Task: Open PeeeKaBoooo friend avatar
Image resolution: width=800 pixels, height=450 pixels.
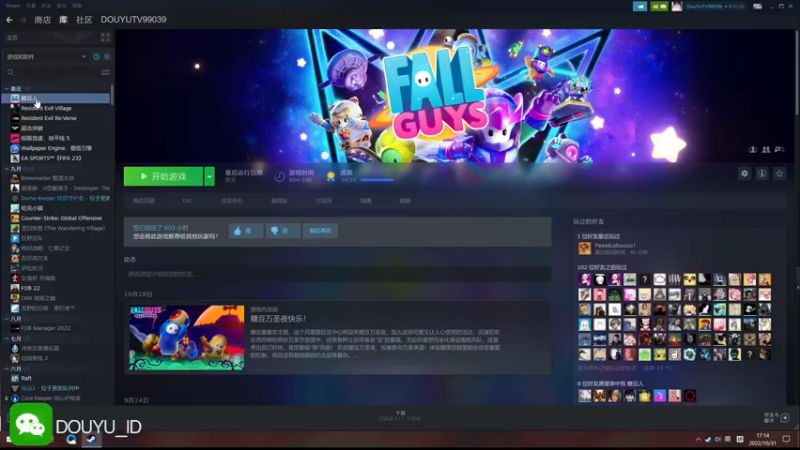Action: tap(584, 248)
